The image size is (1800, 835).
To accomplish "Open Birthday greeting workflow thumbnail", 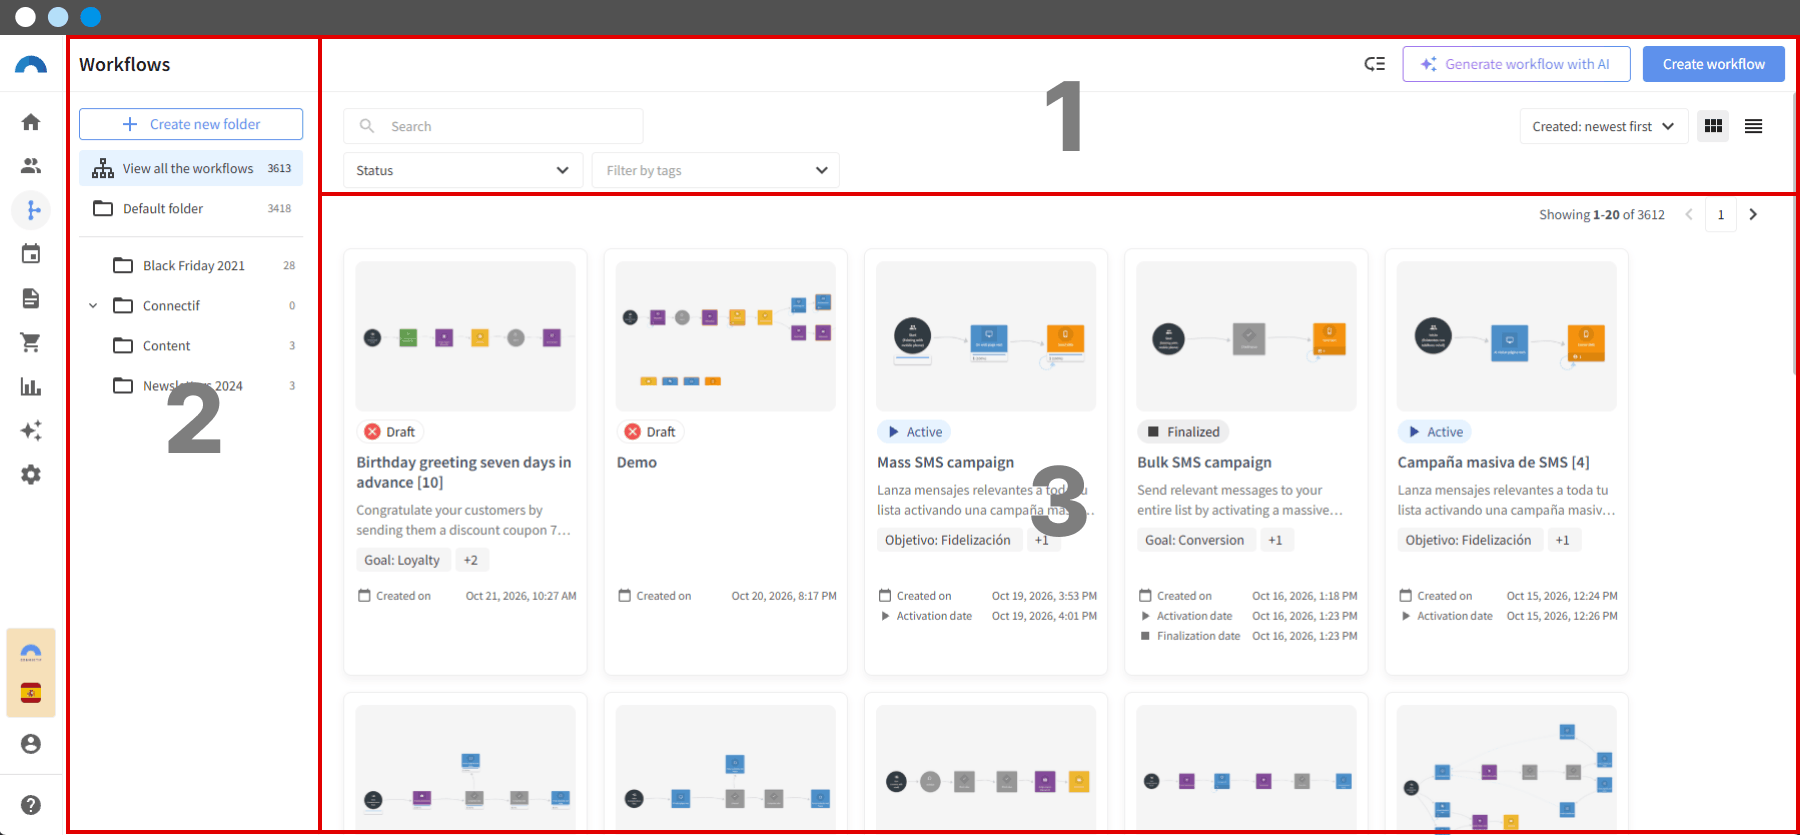I will [466, 336].
